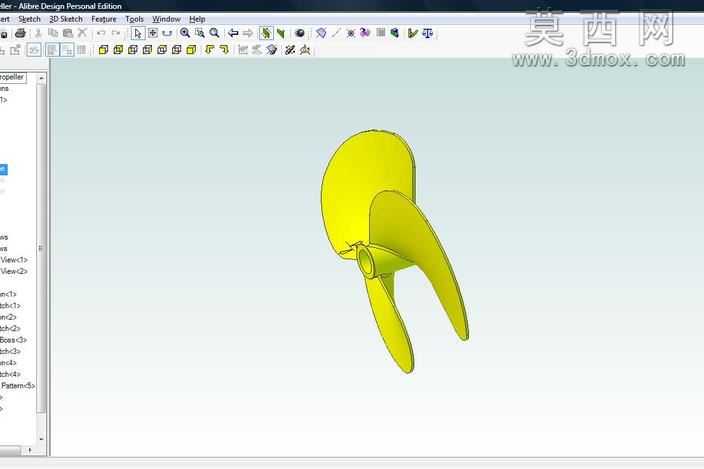Click the yellow corner arrow pointing down-left
Image resolution: width=704 pixels, height=469 pixels.
(209, 49)
